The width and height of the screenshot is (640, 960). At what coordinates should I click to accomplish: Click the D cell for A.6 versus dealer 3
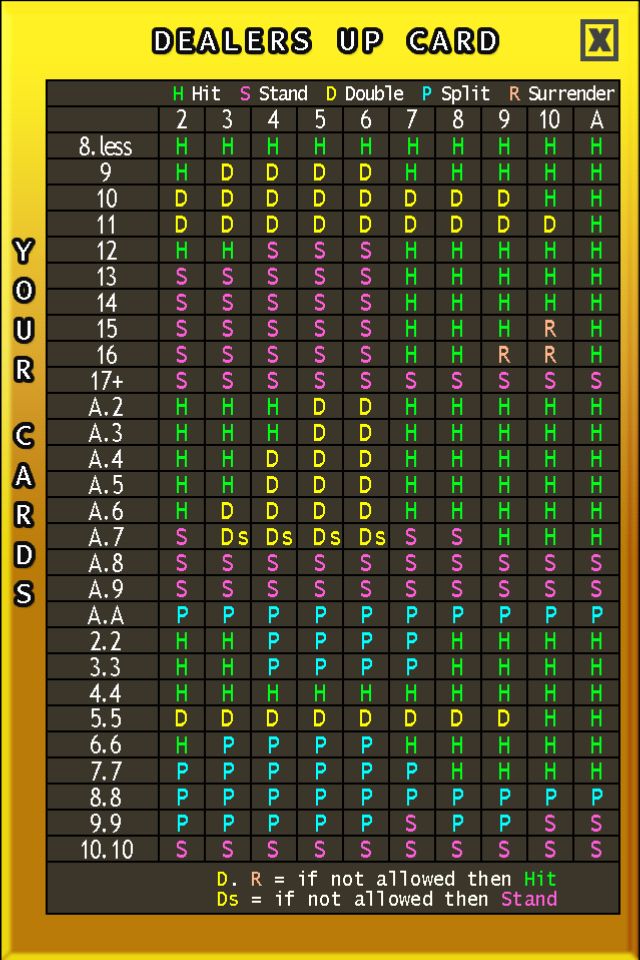[227, 511]
